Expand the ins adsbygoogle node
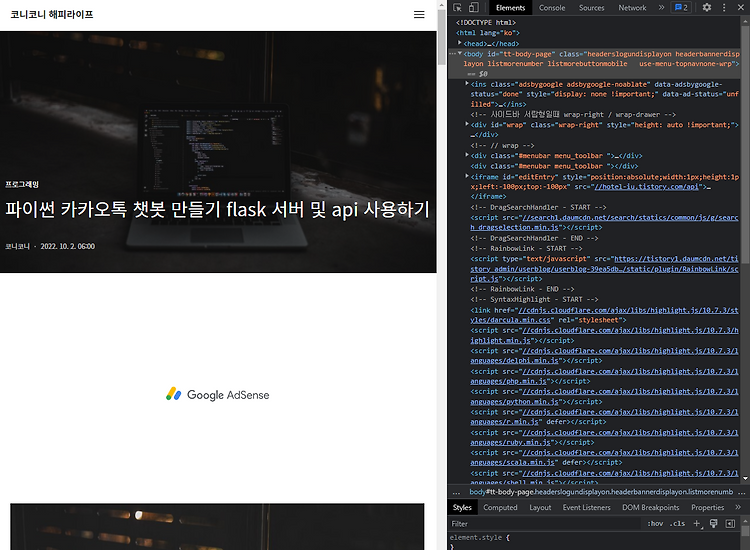This screenshot has height=550, width=750. 467,84
